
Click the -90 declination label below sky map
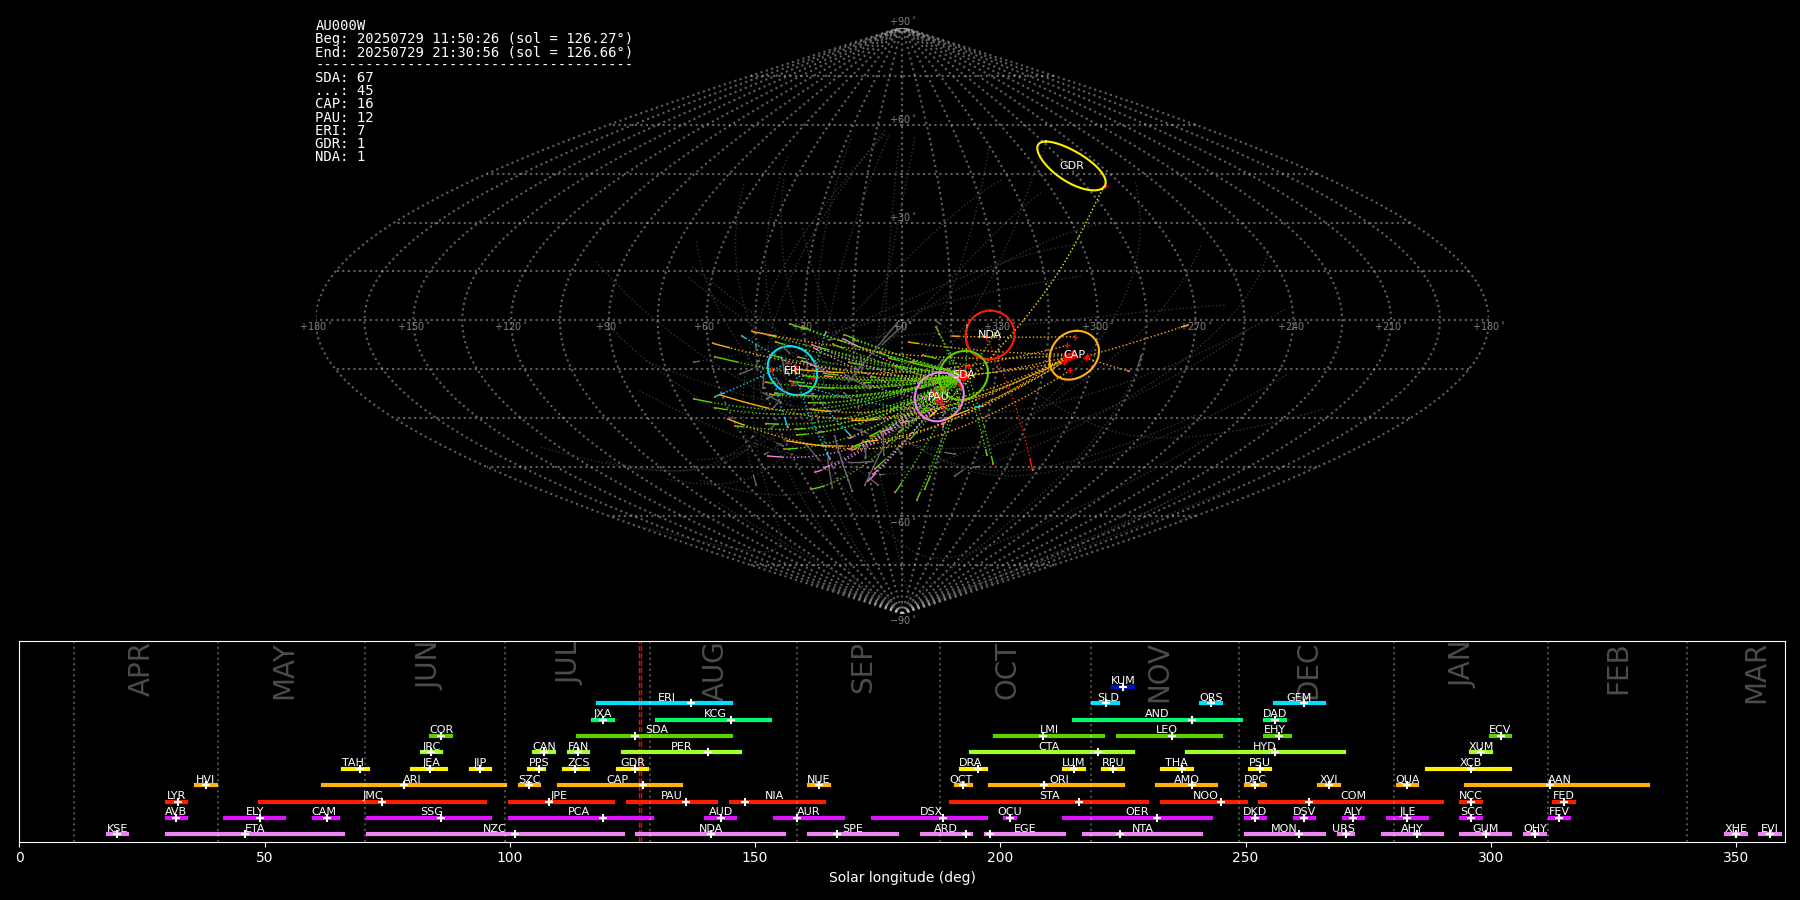click(901, 621)
